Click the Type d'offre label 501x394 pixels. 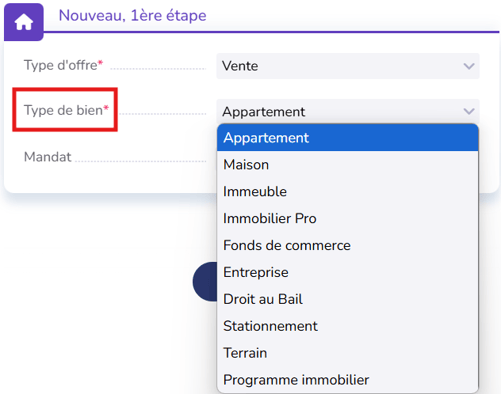coord(63,65)
